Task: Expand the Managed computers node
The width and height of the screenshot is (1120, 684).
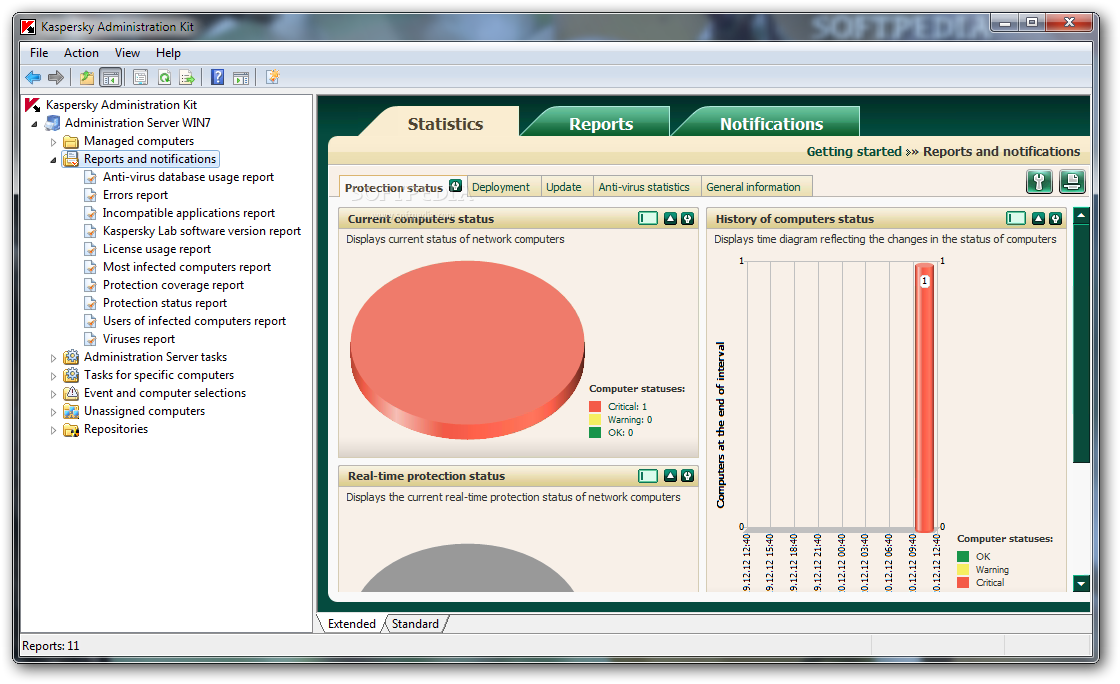Action: (54, 141)
